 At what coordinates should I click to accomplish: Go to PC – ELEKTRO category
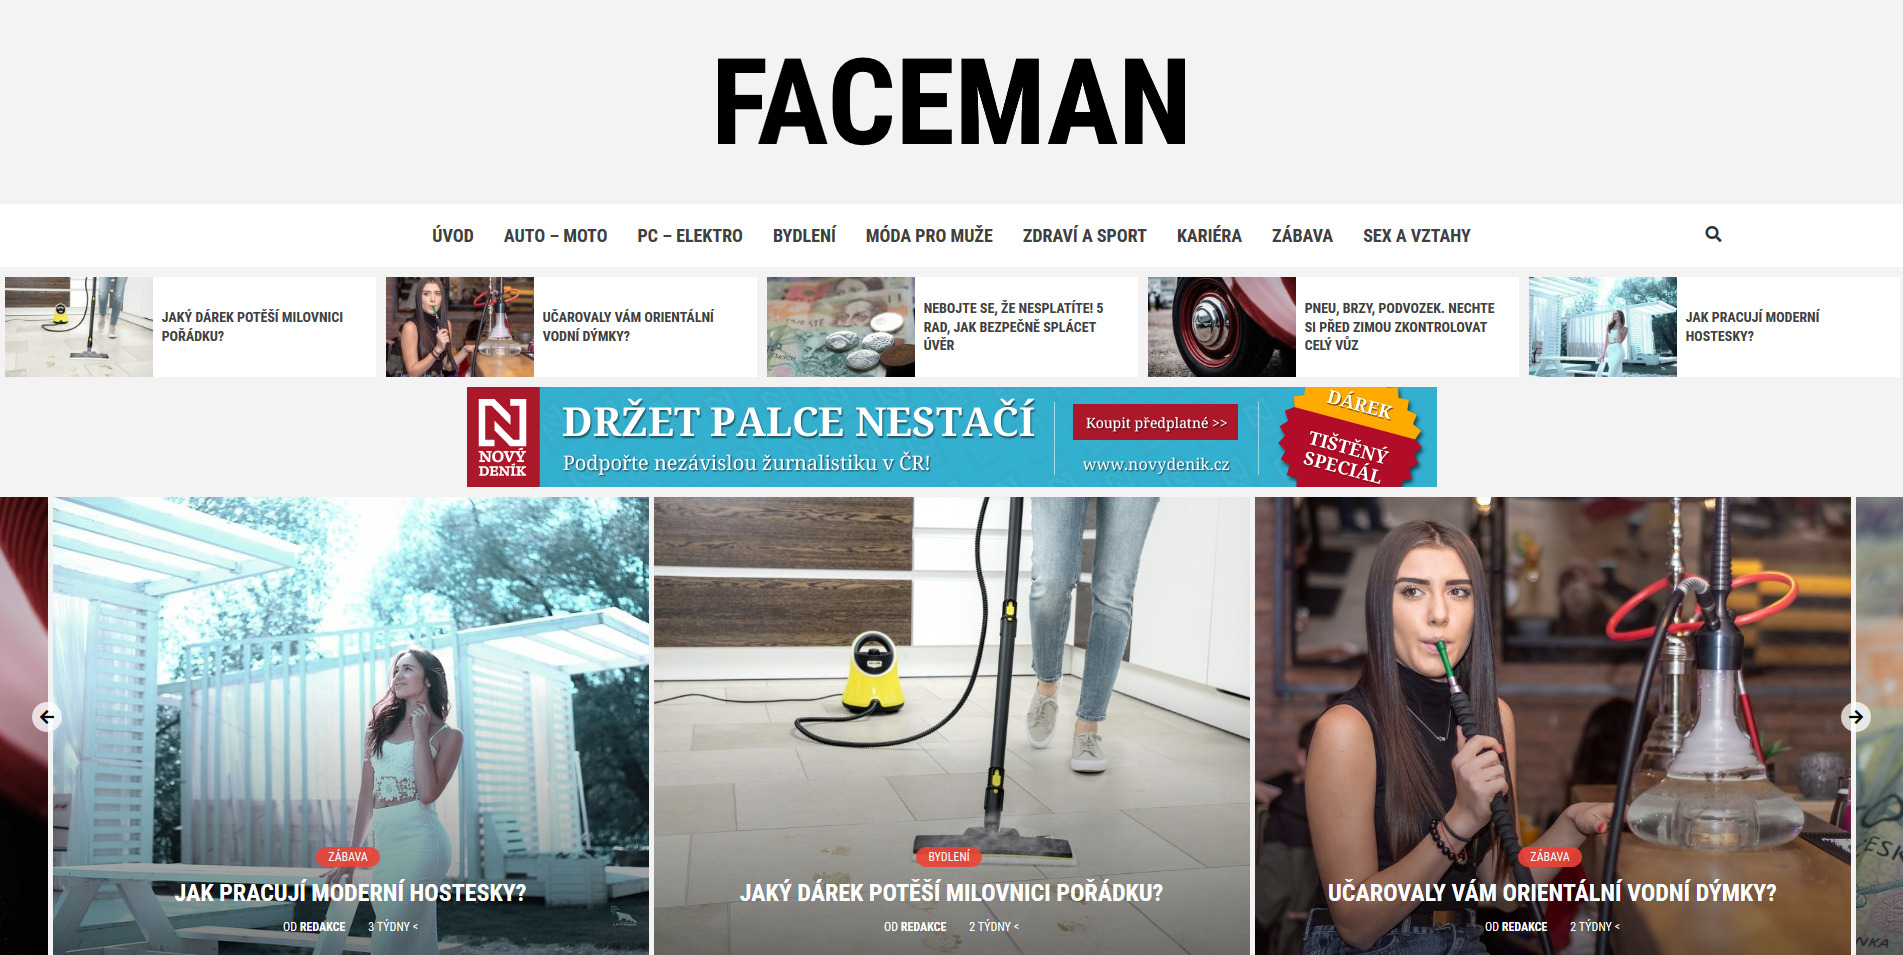[x=690, y=236]
